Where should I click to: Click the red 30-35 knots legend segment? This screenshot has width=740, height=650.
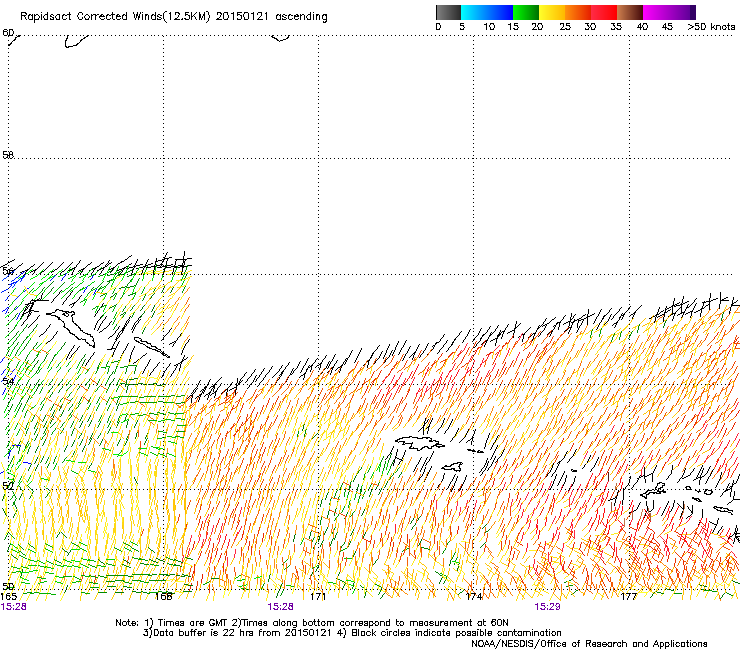[x=604, y=12]
